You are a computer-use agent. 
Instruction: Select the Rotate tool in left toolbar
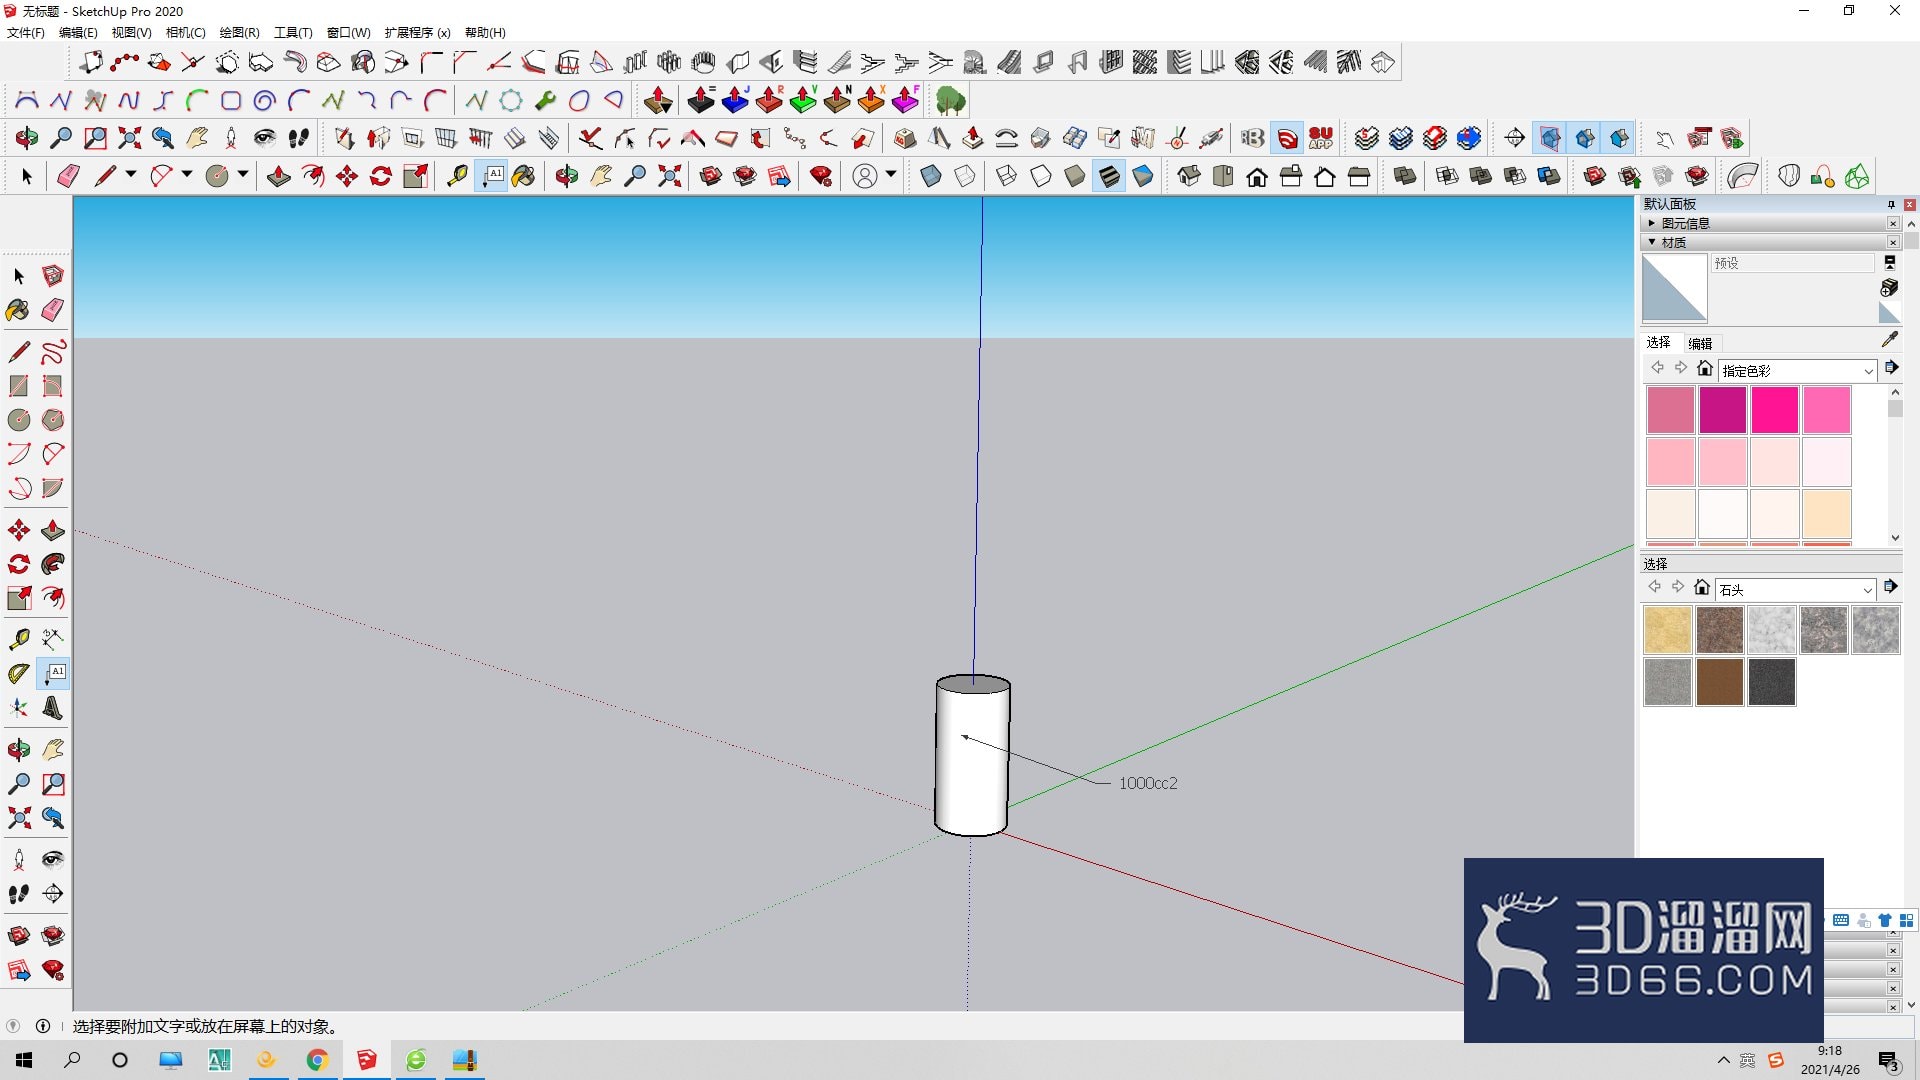(x=18, y=564)
